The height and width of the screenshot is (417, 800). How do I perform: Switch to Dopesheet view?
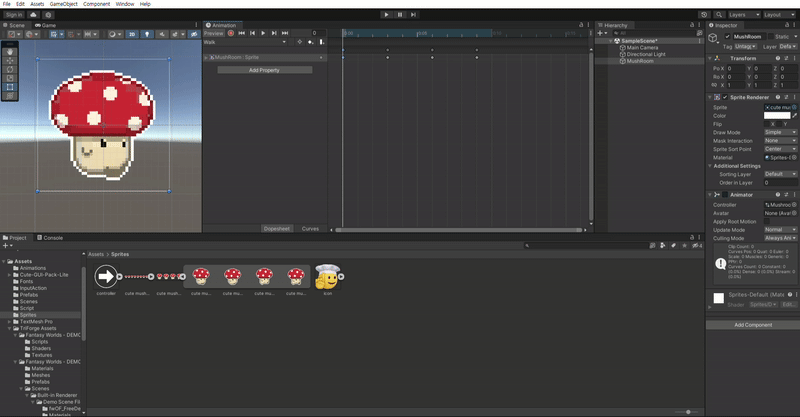pyautogui.click(x=277, y=229)
